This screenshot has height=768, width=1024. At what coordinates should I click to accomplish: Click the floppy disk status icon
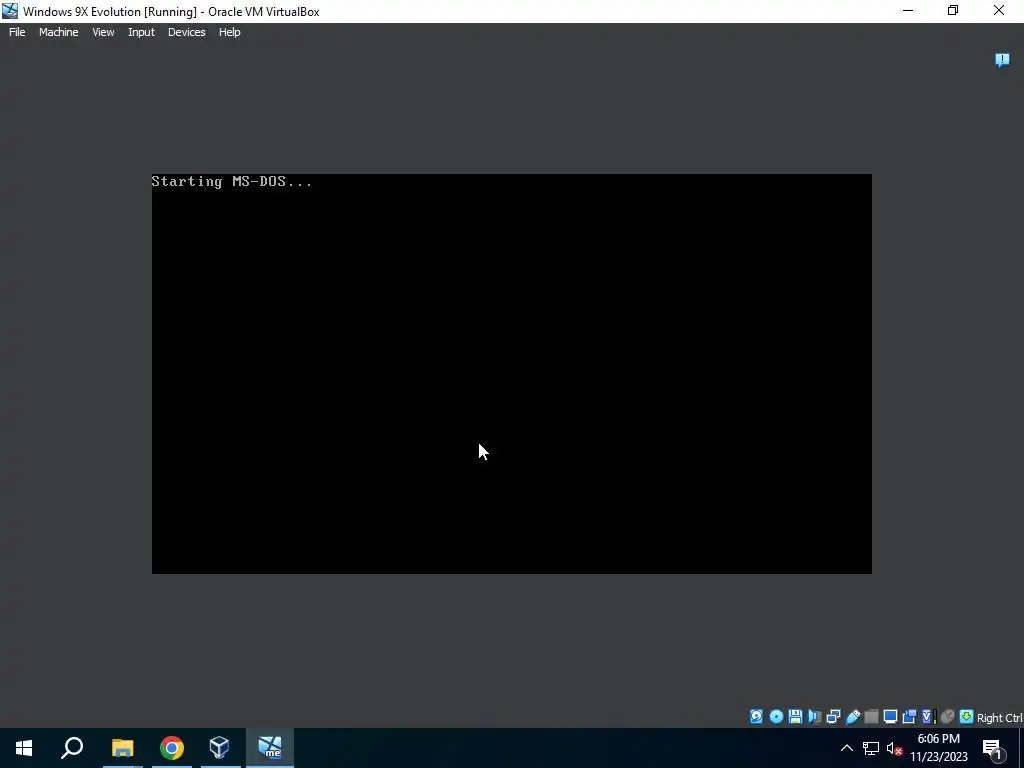click(795, 716)
